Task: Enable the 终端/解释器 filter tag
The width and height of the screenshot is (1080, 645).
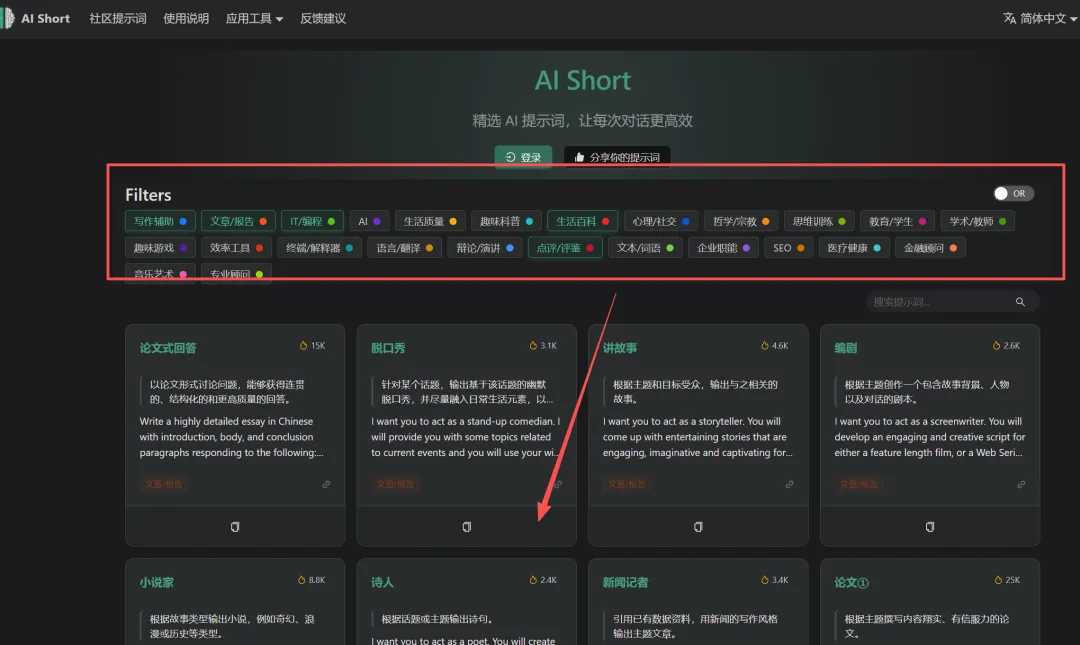Action: coord(319,247)
